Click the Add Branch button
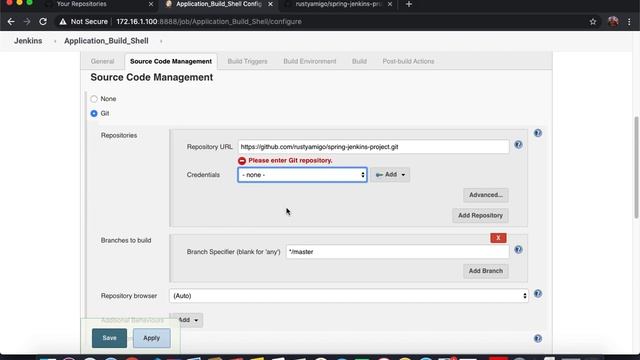 (485, 271)
